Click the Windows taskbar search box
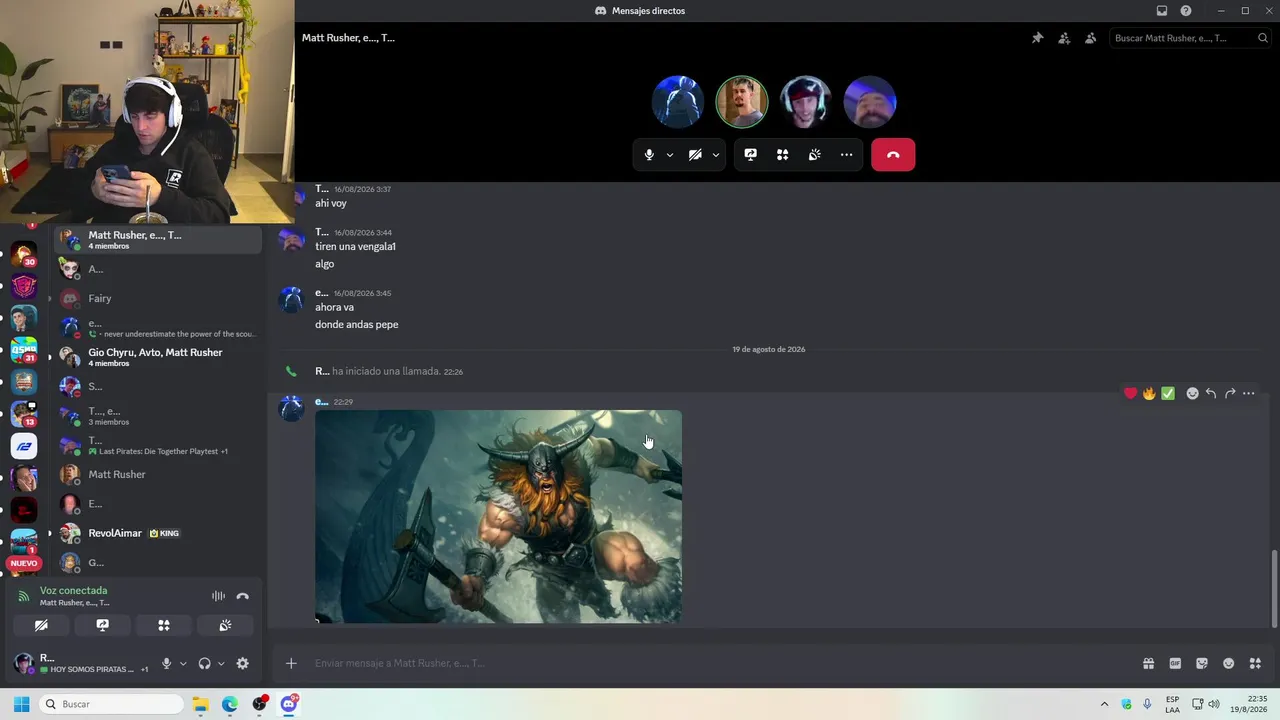The image size is (1280, 720). [112, 704]
